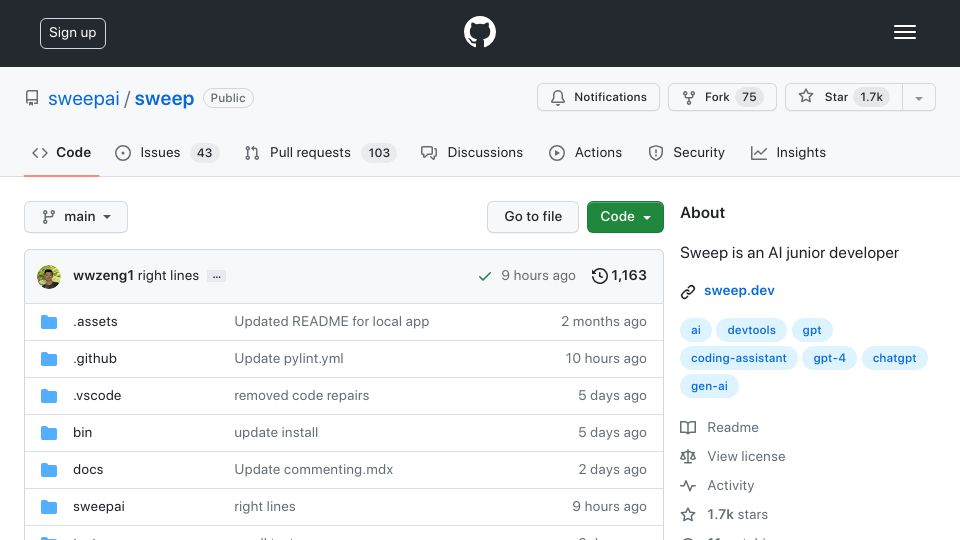Image resolution: width=960 pixels, height=540 pixels.
Task: Open the Issues tab
Action: [x=167, y=152]
